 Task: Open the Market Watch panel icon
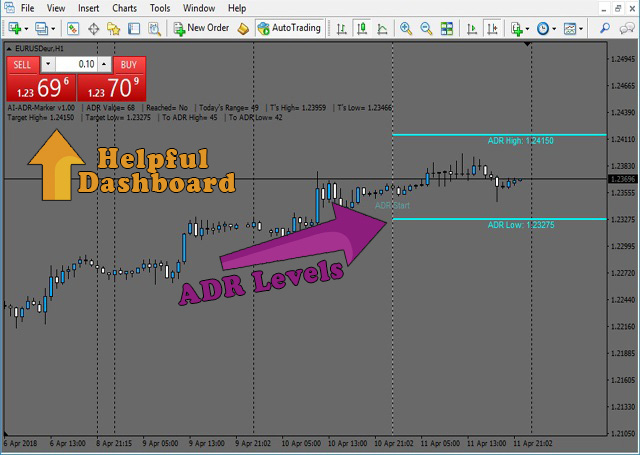coord(73,28)
